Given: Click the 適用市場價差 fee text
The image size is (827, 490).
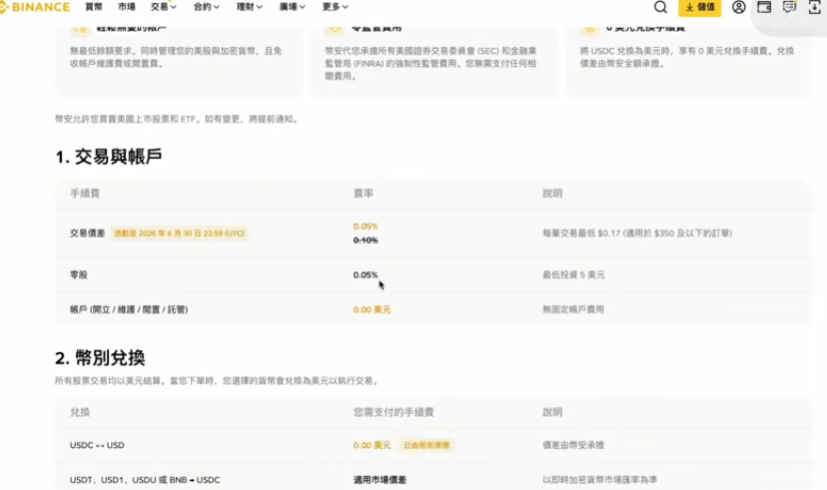Looking at the screenshot, I should point(380,480).
